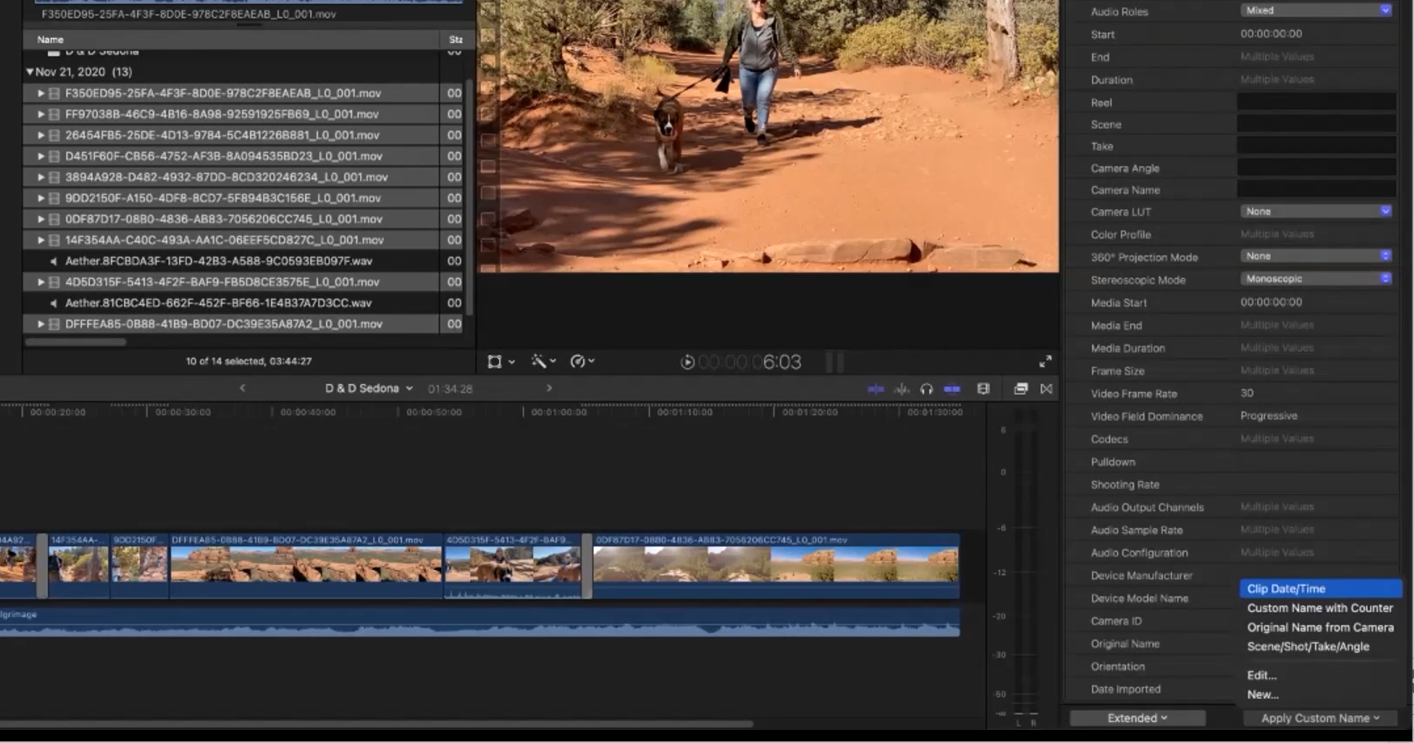Open the Stereoscopic Mode Monoscopic dropdown
The width and height of the screenshot is (1414, 743).
(x=1316, y=280)
